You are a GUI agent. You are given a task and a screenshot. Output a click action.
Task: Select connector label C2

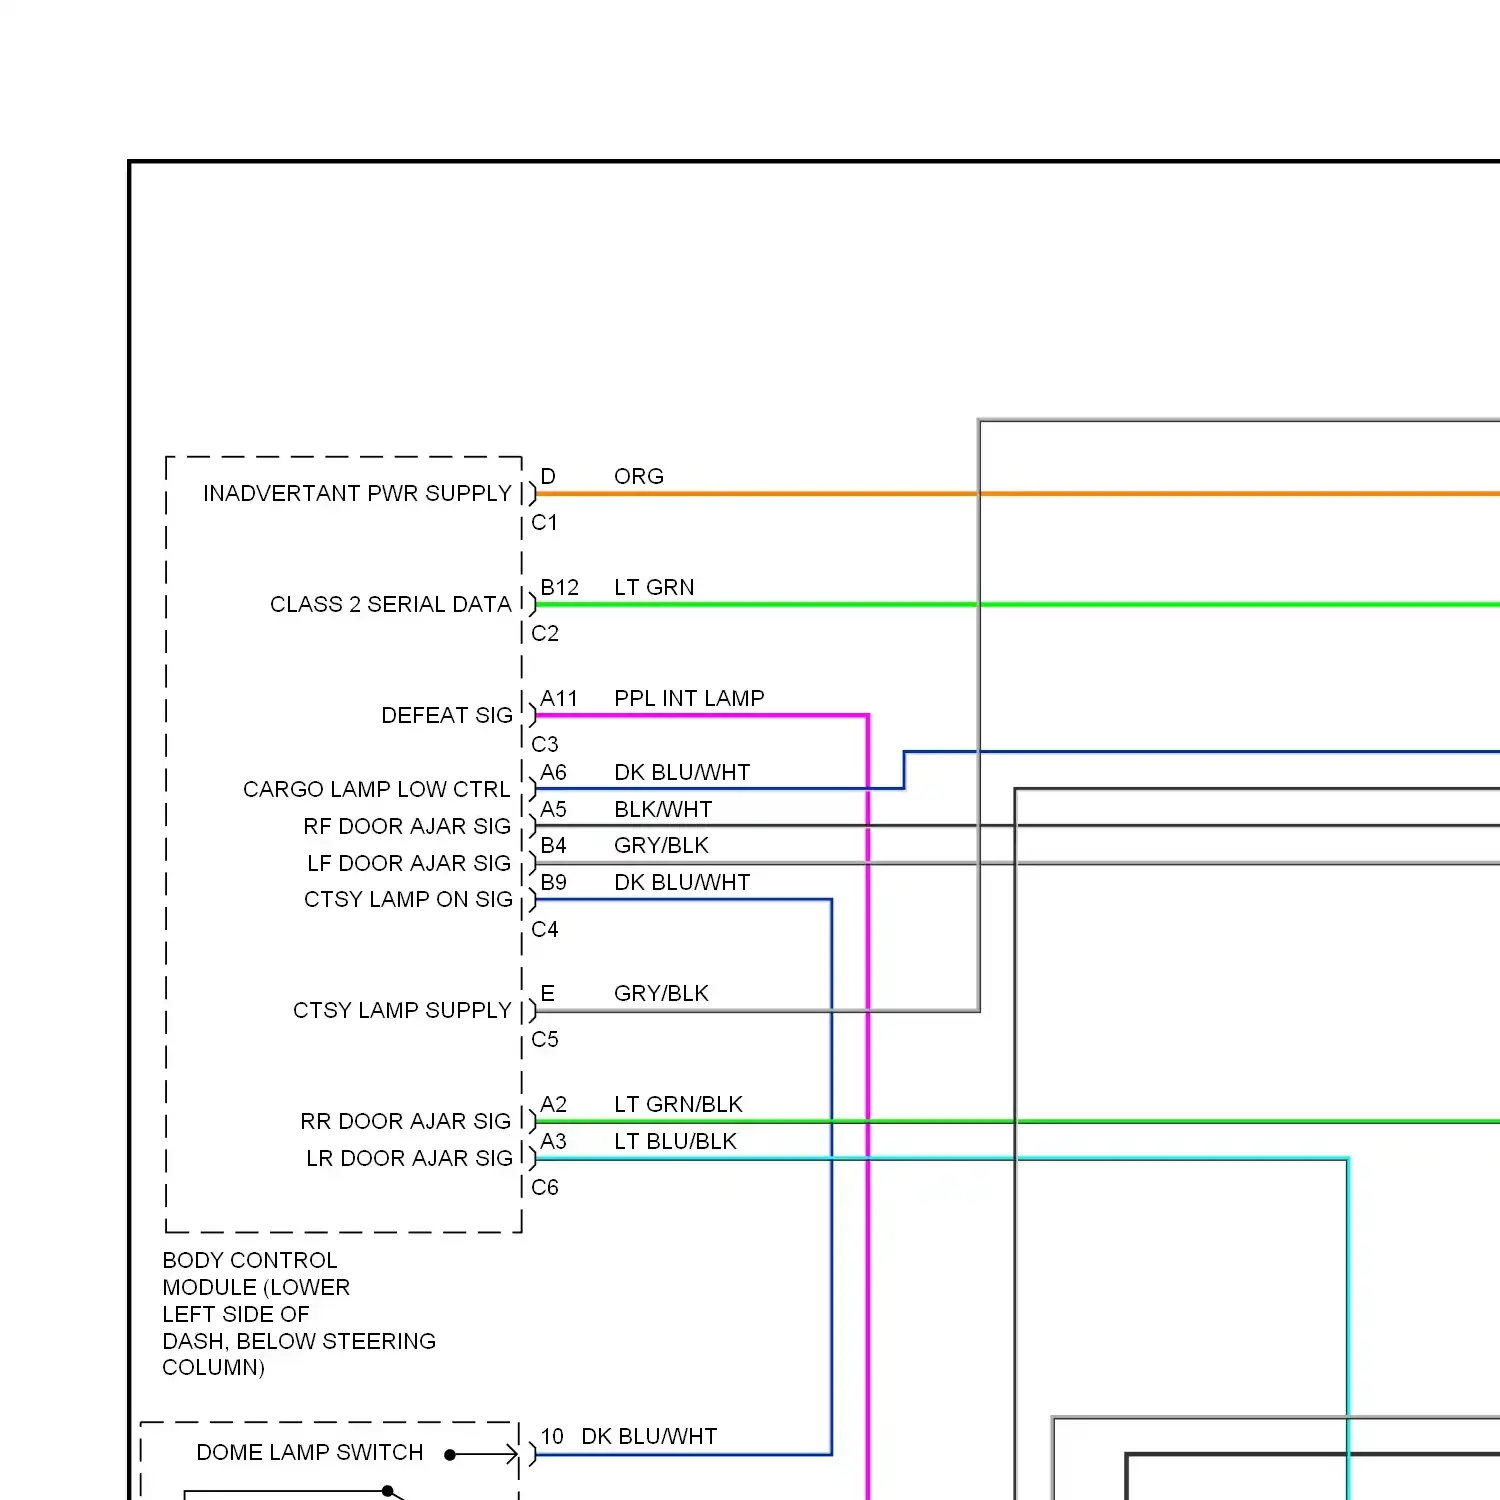pos(545,634)
